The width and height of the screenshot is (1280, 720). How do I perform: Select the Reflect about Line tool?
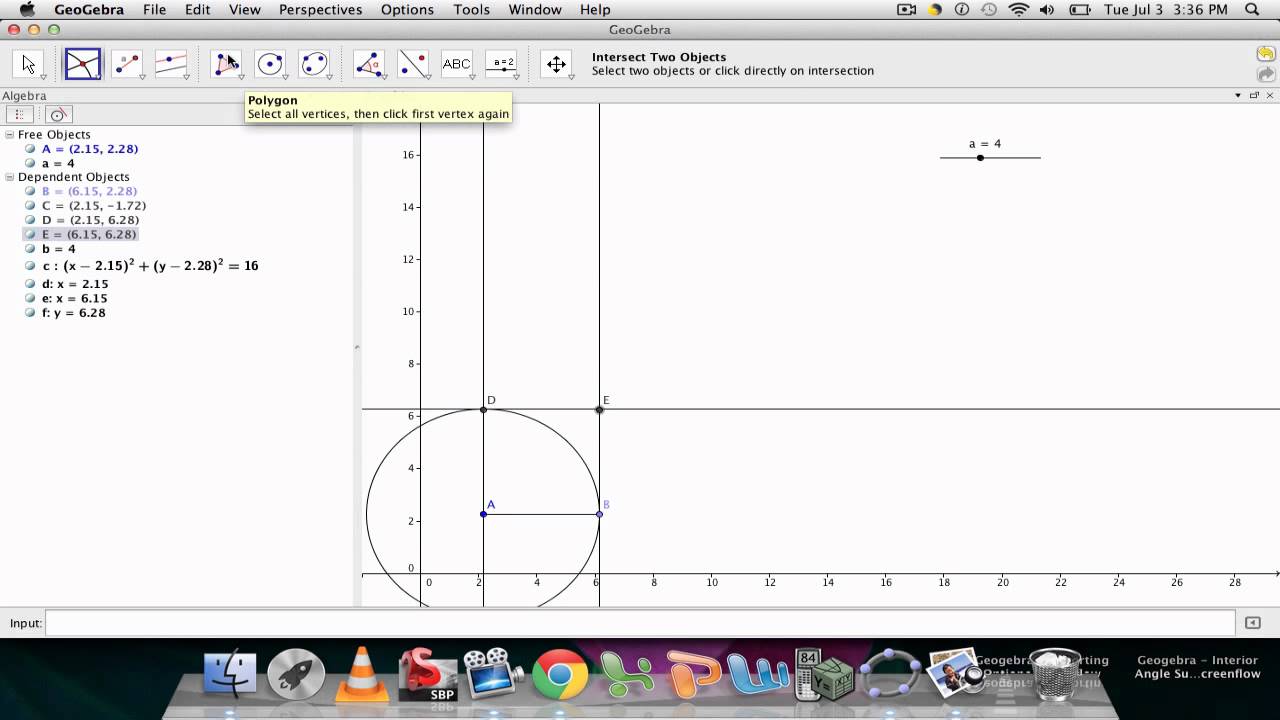pyautogui.click(x=413, y=65)
